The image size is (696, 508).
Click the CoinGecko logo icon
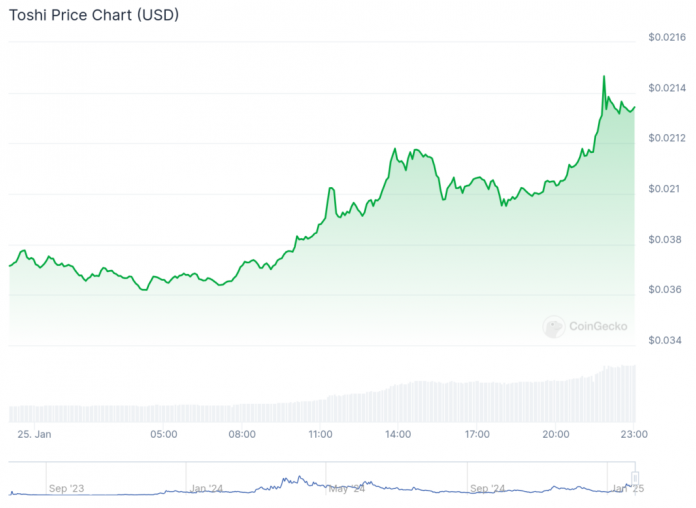(553, 325)
